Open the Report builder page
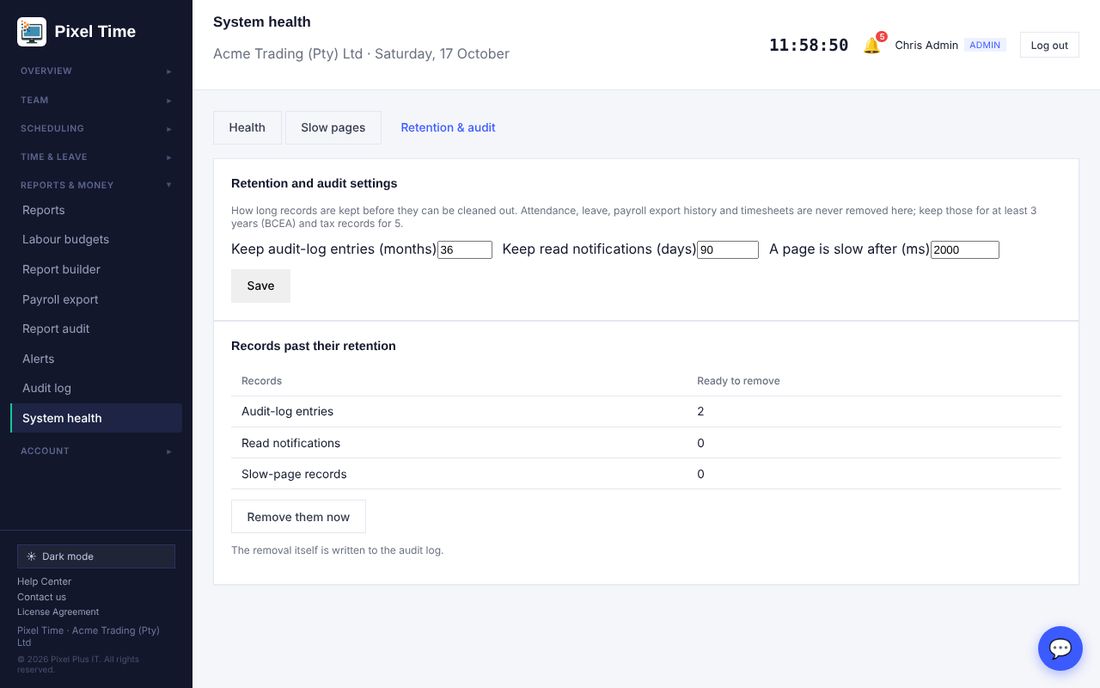The width and height of the screenshot is (1100, 688). (x=96, y=269)
